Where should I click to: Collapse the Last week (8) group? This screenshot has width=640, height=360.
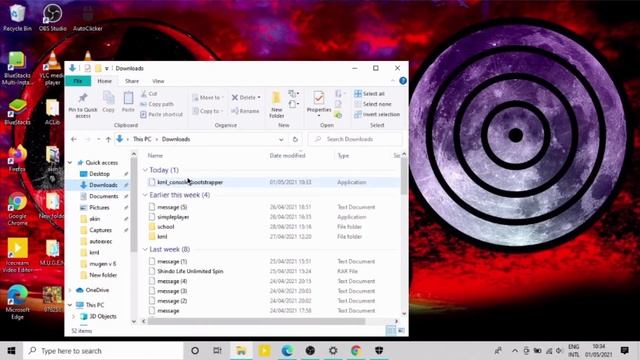click(x=145, y=249)
